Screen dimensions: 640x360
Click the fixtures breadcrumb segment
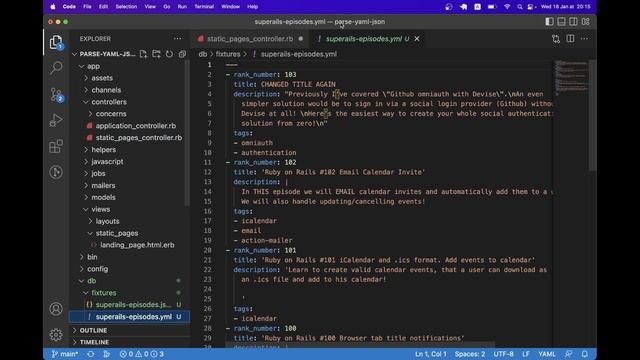click(x=228, y=54)
